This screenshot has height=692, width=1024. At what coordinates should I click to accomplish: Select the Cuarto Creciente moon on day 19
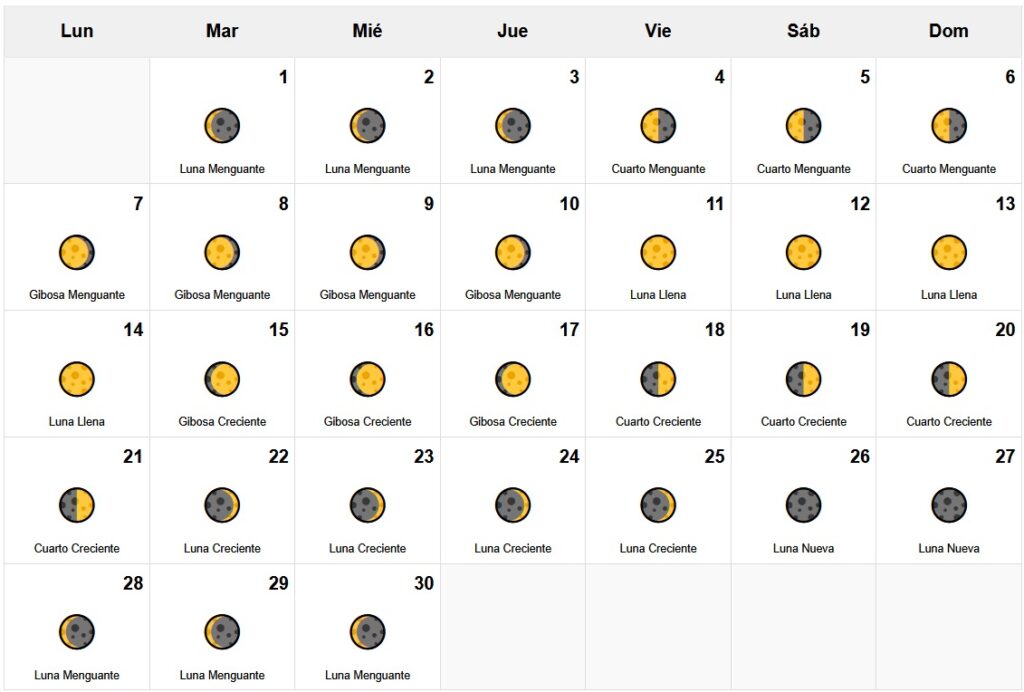[803, 379]
